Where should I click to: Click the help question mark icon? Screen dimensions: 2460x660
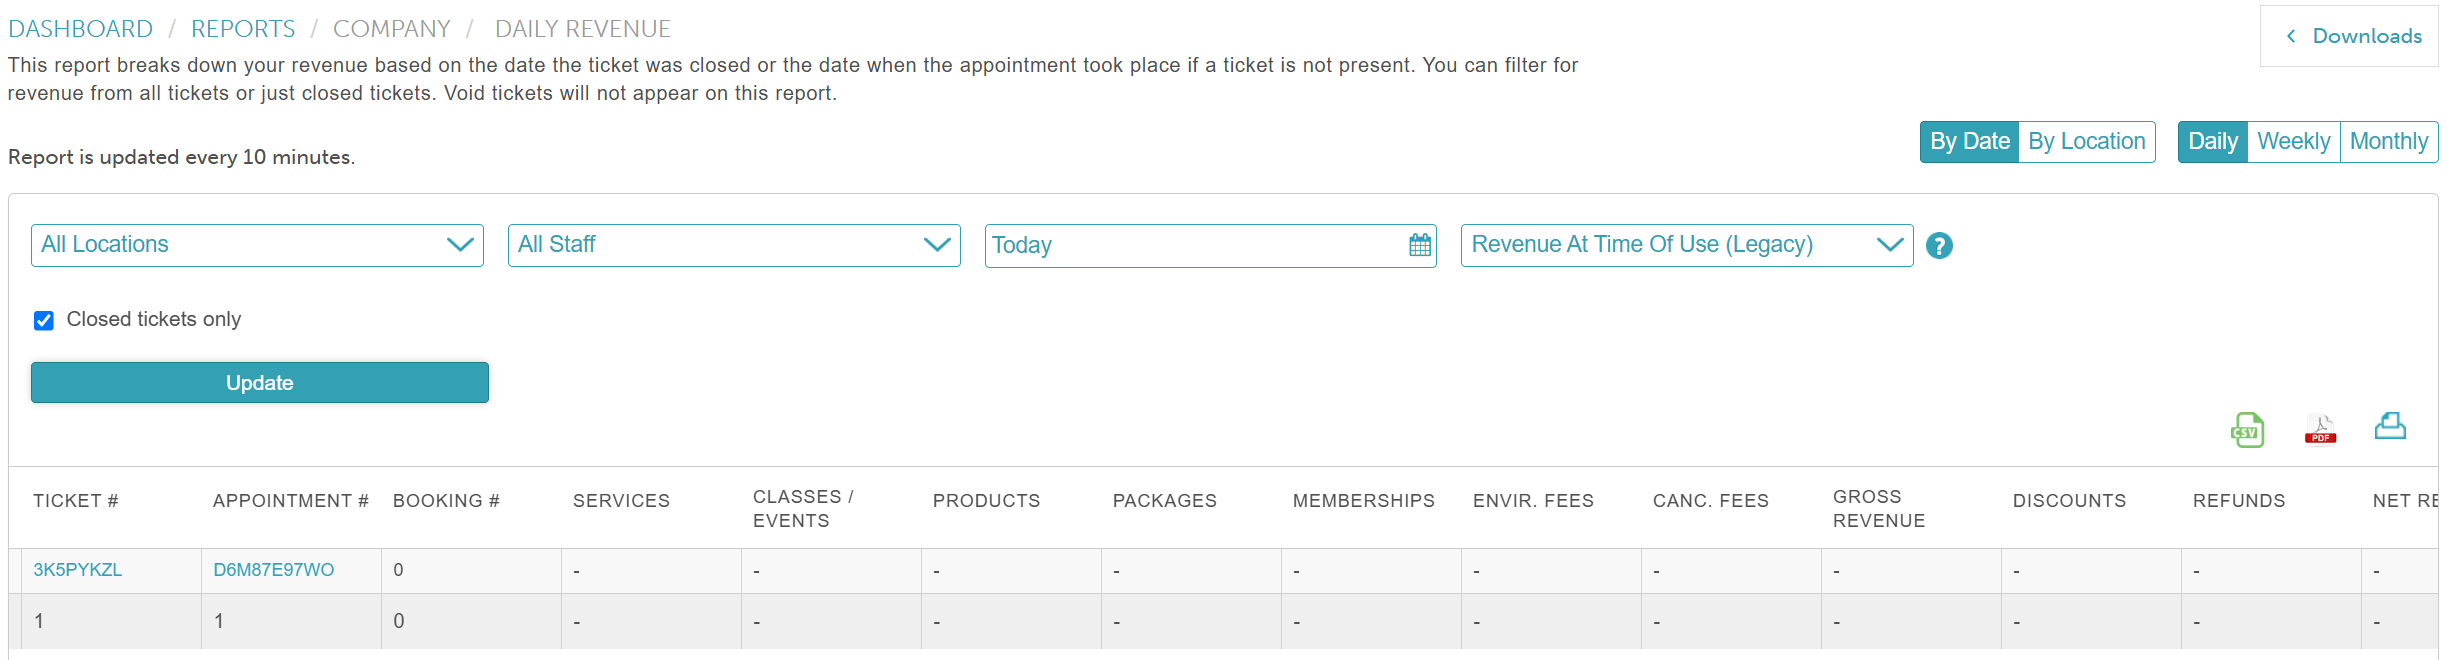tap(1939, 246)
